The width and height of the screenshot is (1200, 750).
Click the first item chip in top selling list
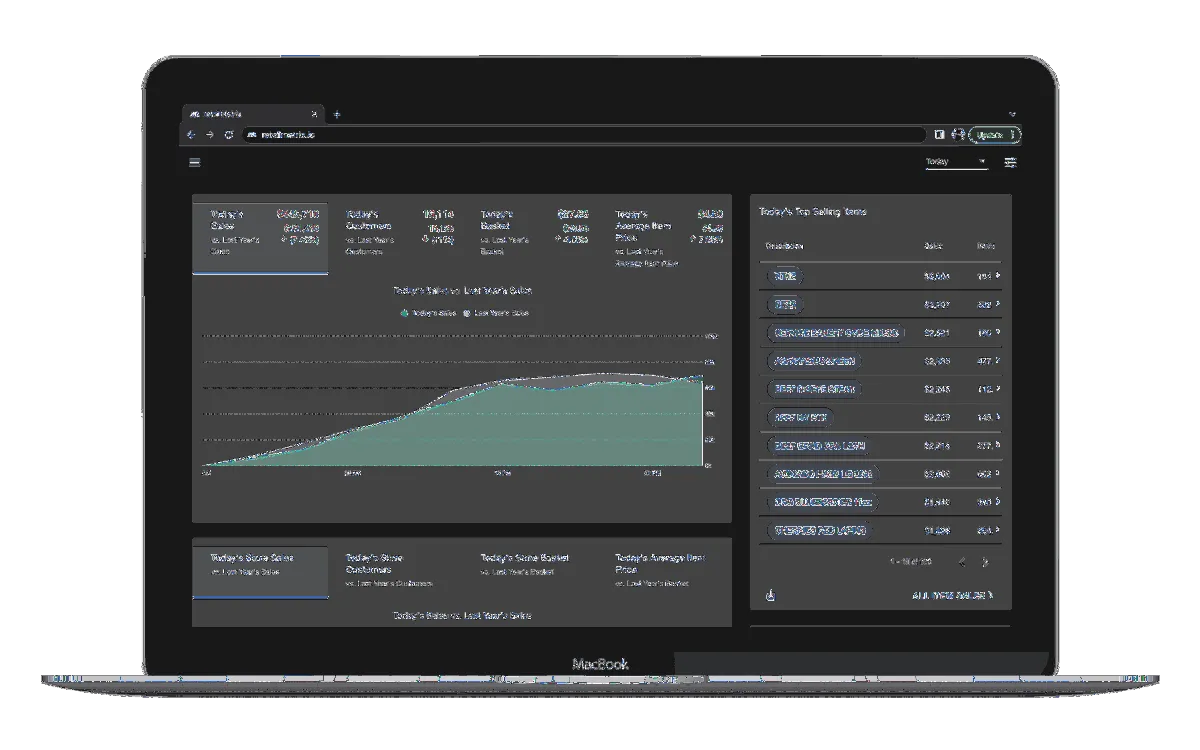787,276
